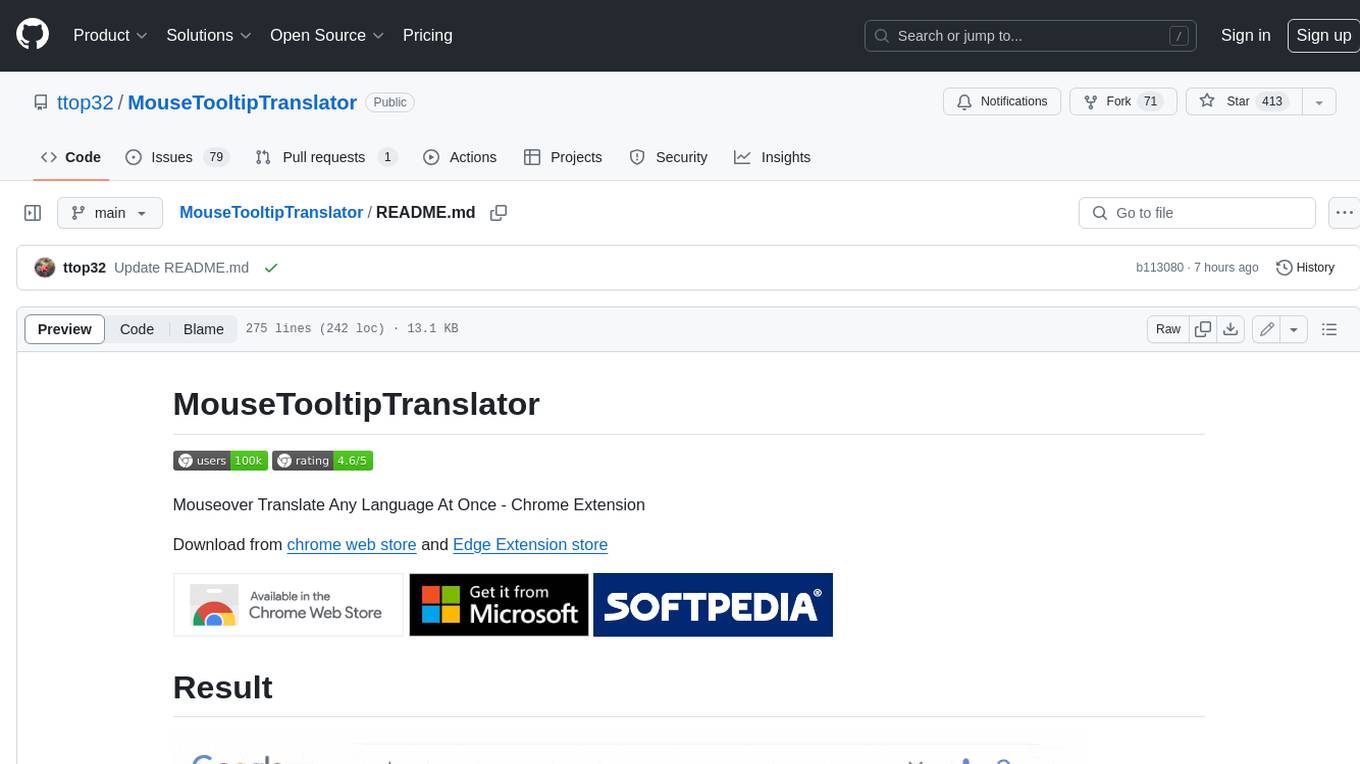Switch to the Issues tab
The image size is (1360, 764).
(176, 157)
